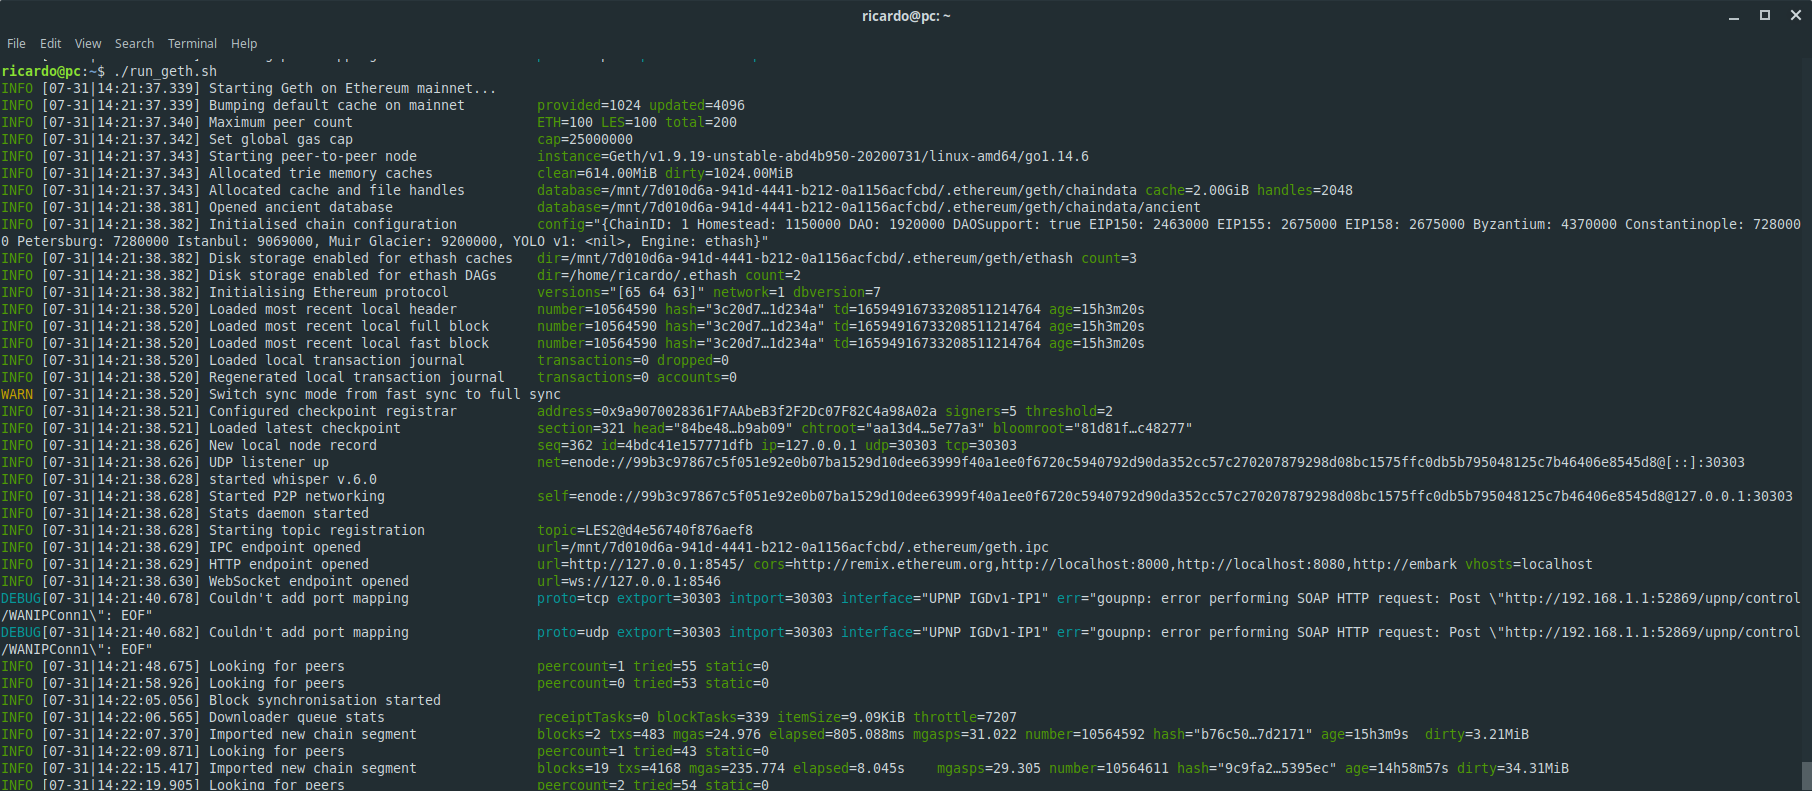
Task: Click the http://127.0.0.1:8545/ URL
Action: point(657,564)
